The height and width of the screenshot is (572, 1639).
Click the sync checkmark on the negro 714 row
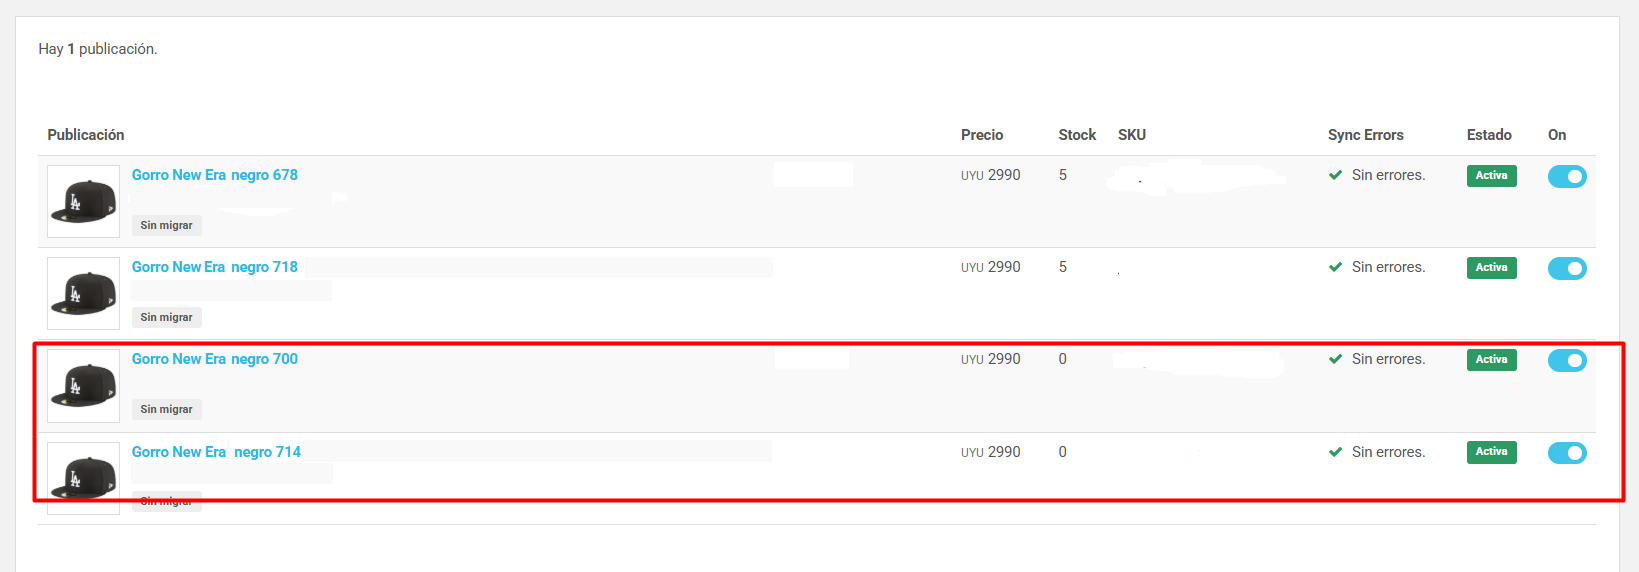pos(1335,452)
